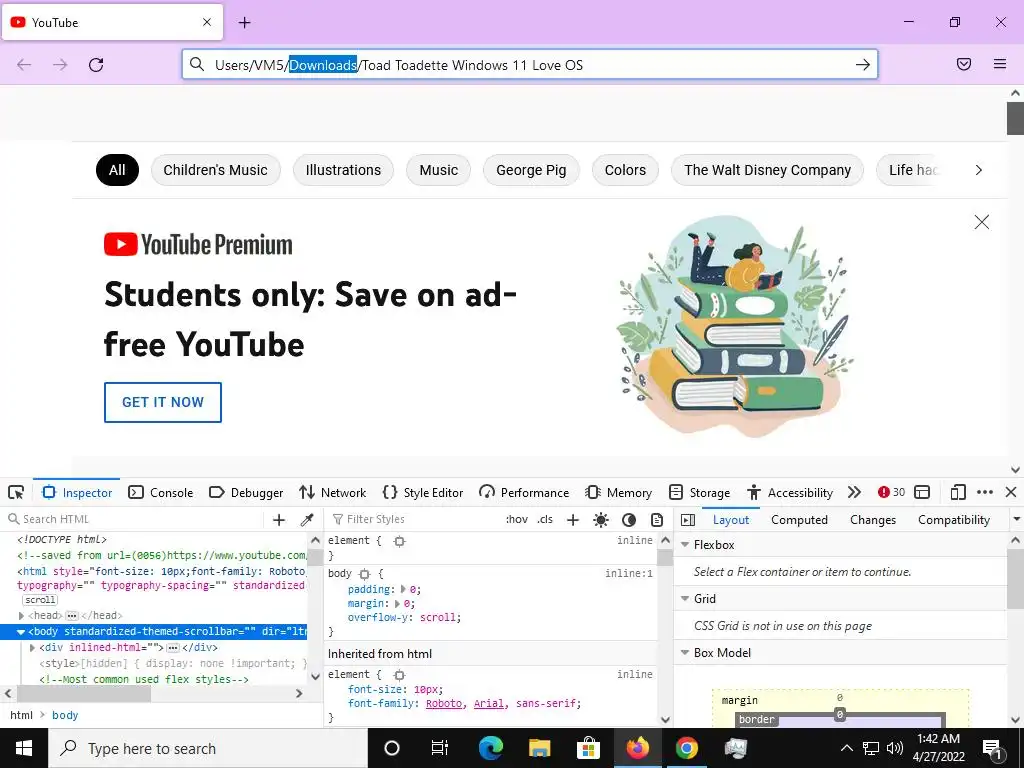Click the Filter Styles field
This screenshot has height=768, width=1024.
tap(415, 519)
